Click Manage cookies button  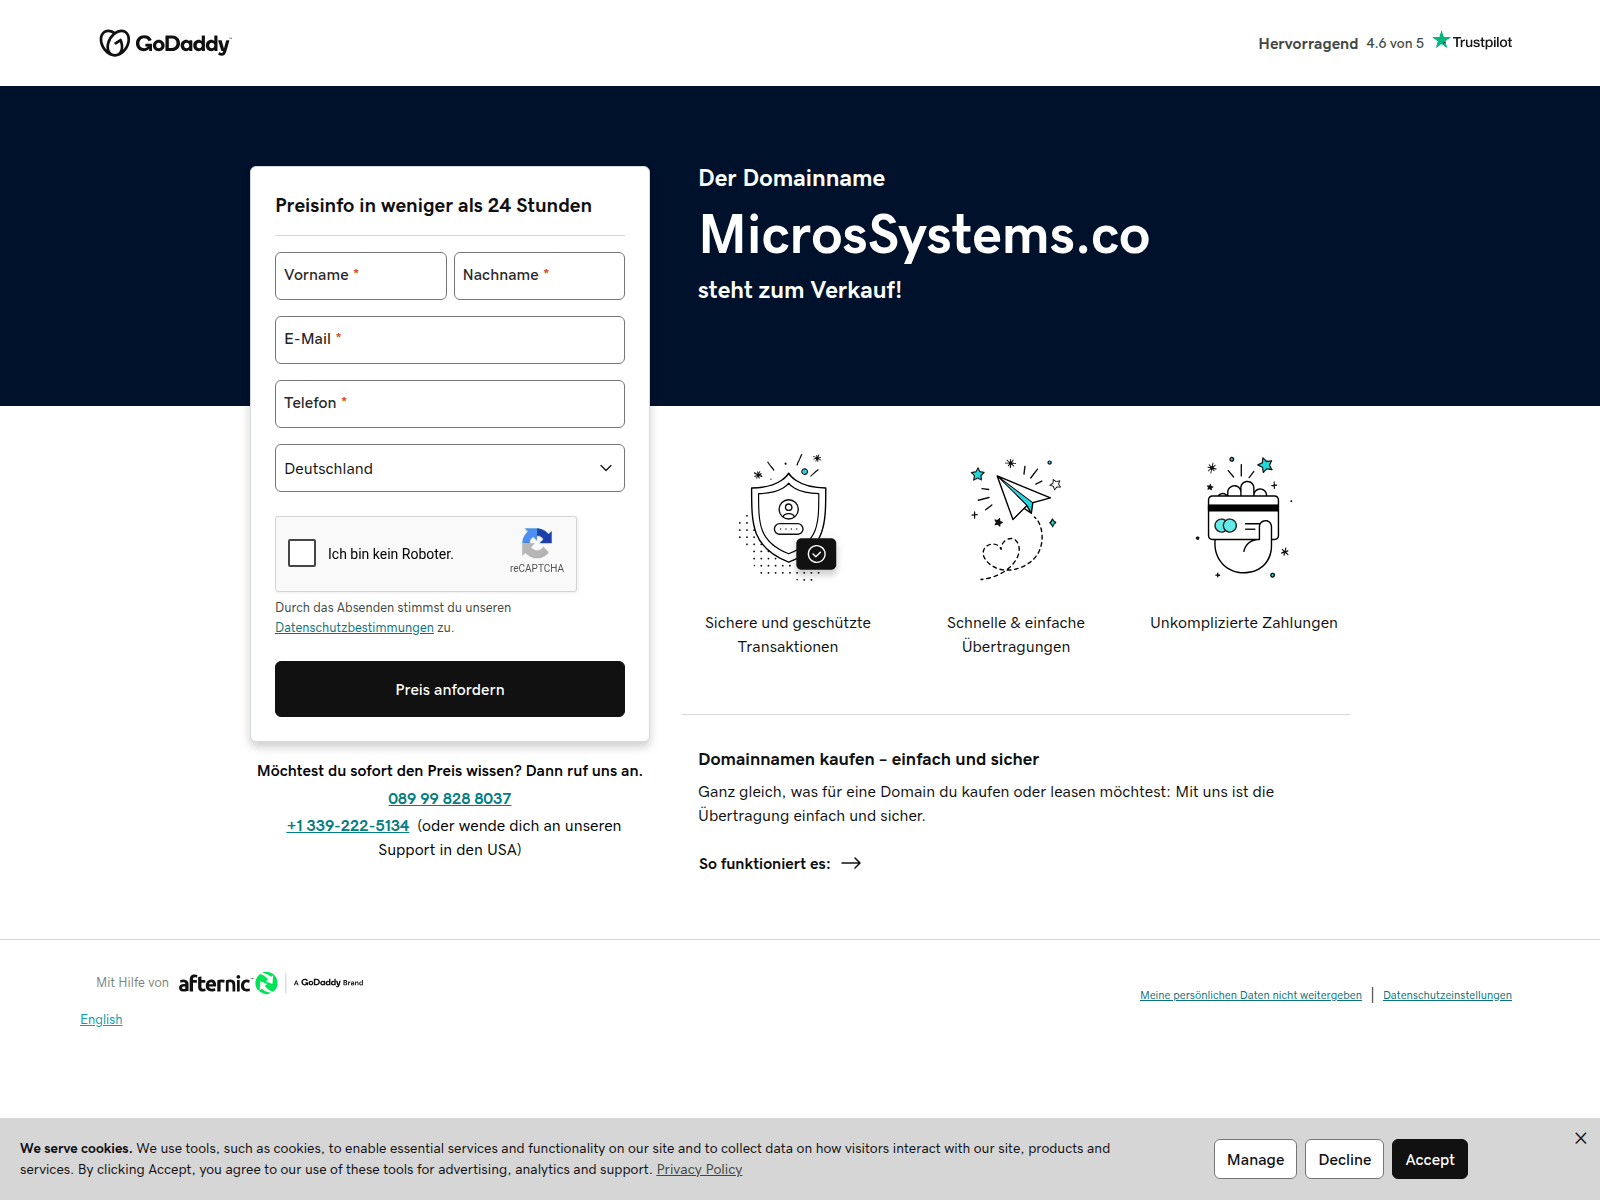[x=1256, y=1159]
